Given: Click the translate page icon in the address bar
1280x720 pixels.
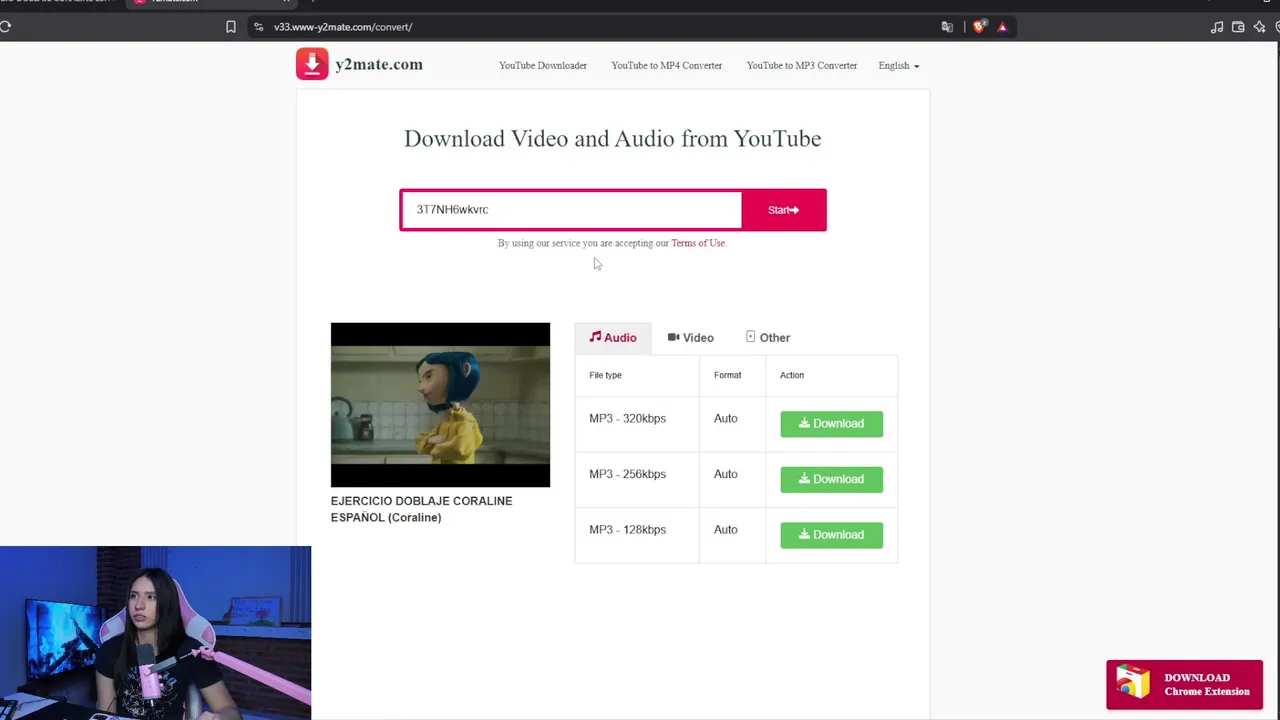Looking at the screenshot, I should pos(947,27).
